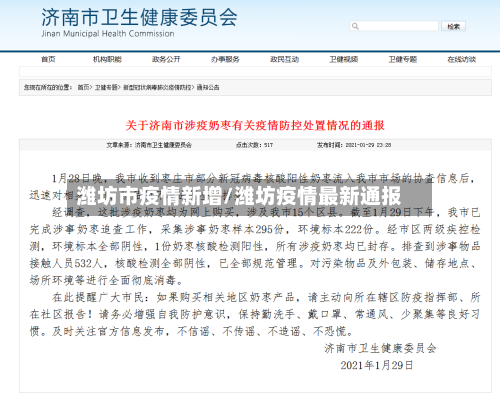Click the 首页 breadcrumb link
The height and width of the screenshot is (396, 500).
[83, 87]
